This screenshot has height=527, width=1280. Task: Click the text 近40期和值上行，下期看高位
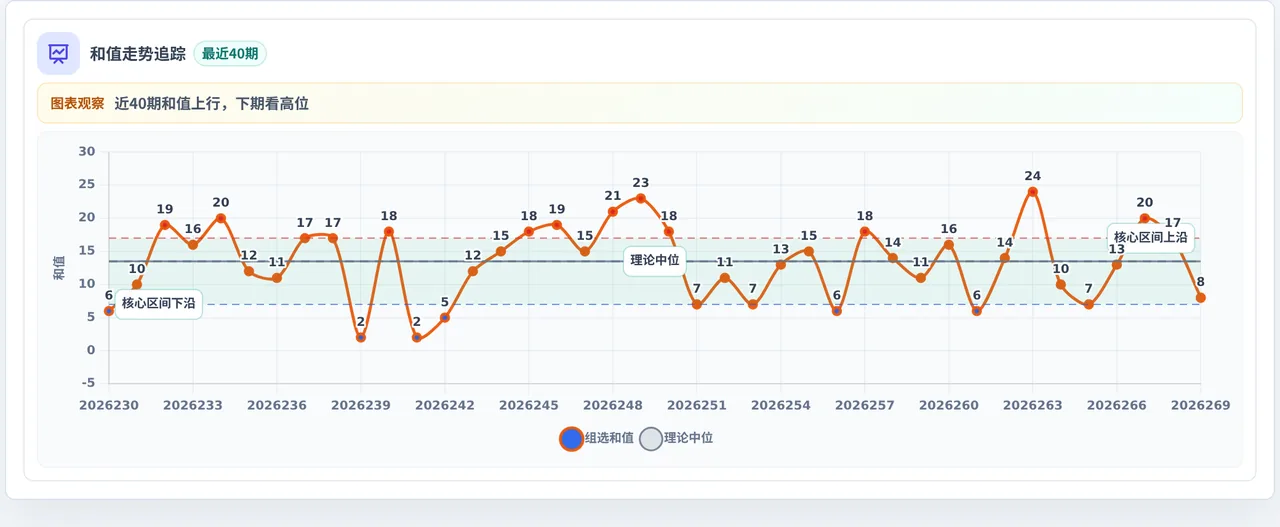pos(211,103)
